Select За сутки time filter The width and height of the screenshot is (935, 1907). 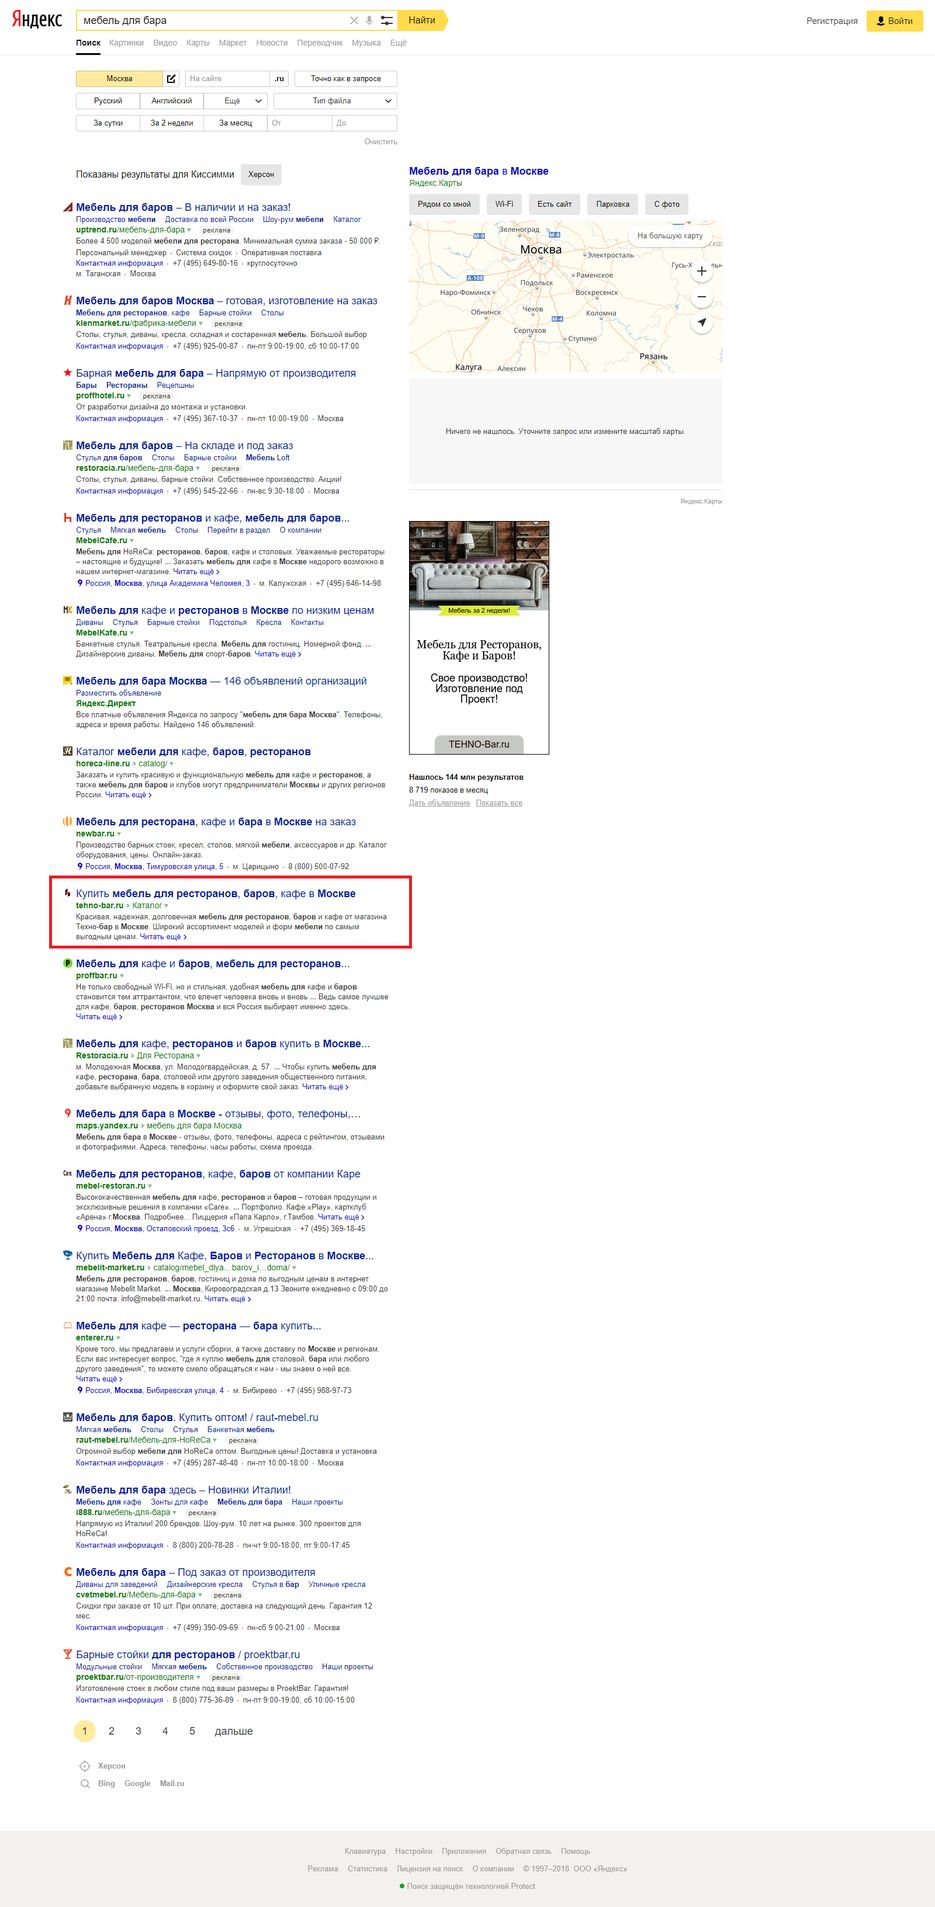click(108, 123)
